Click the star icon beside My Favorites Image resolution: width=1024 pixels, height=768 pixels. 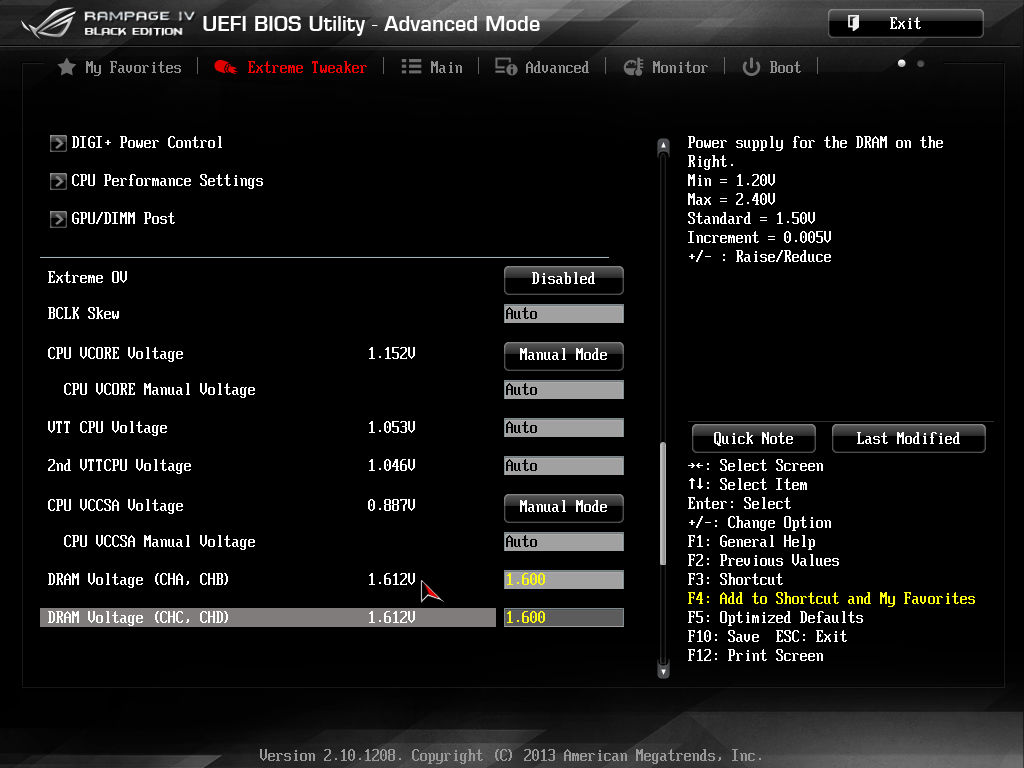67,67
